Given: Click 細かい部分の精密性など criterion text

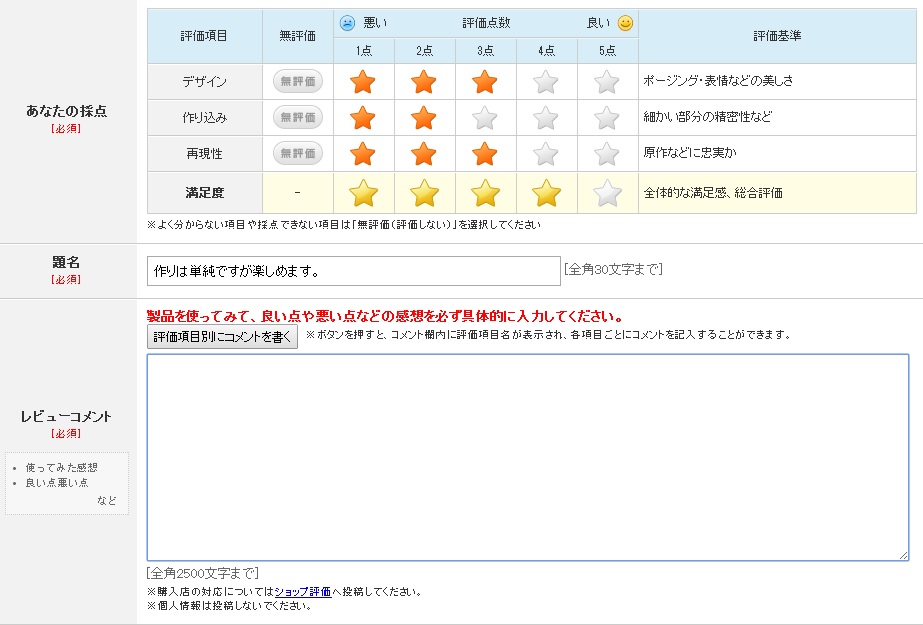Looking at the screenshot, I should point(707,117).
